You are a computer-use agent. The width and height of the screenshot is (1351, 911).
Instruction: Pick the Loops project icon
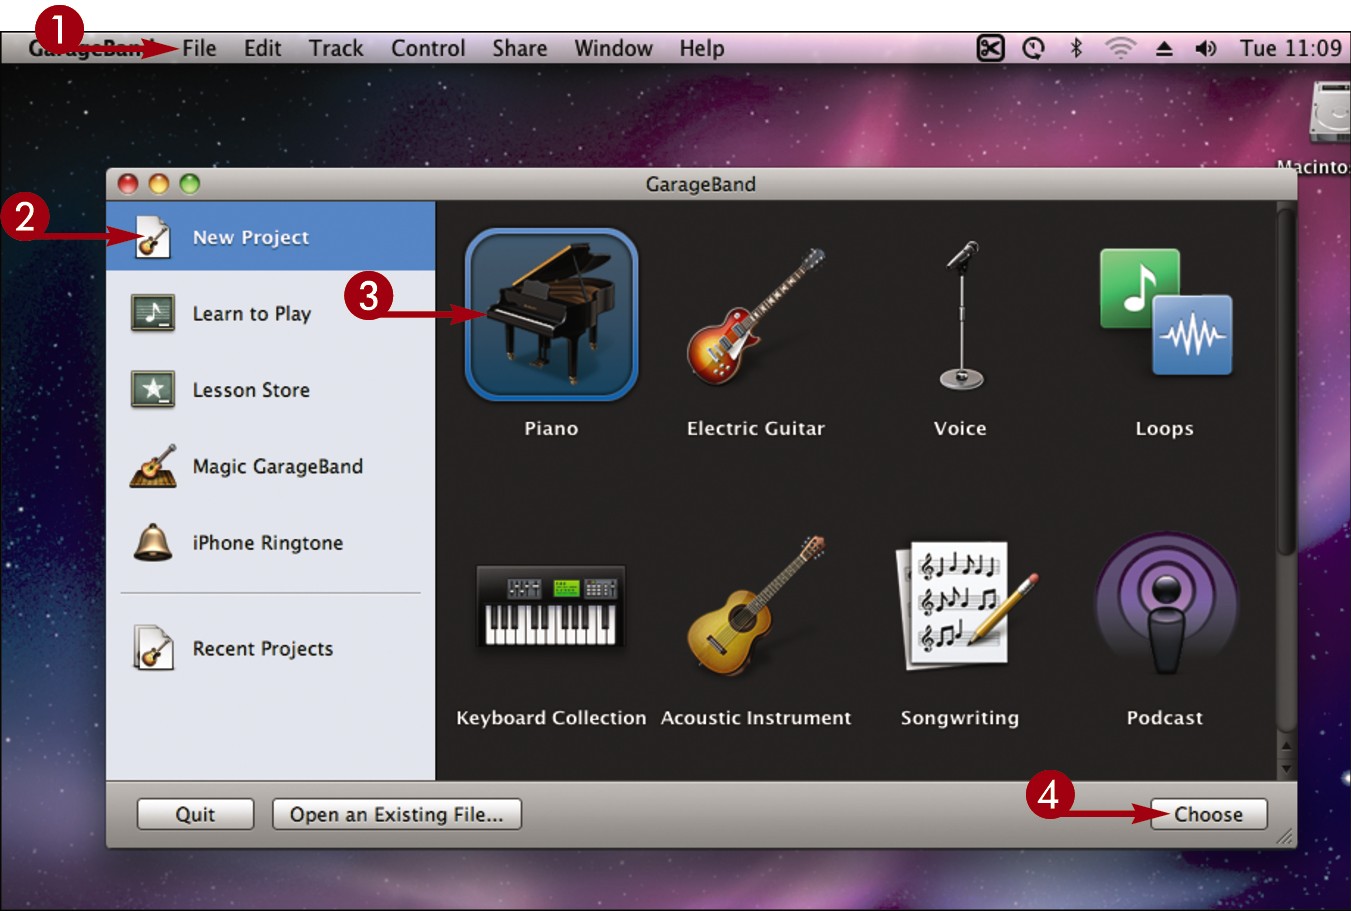coord(1166,311)
